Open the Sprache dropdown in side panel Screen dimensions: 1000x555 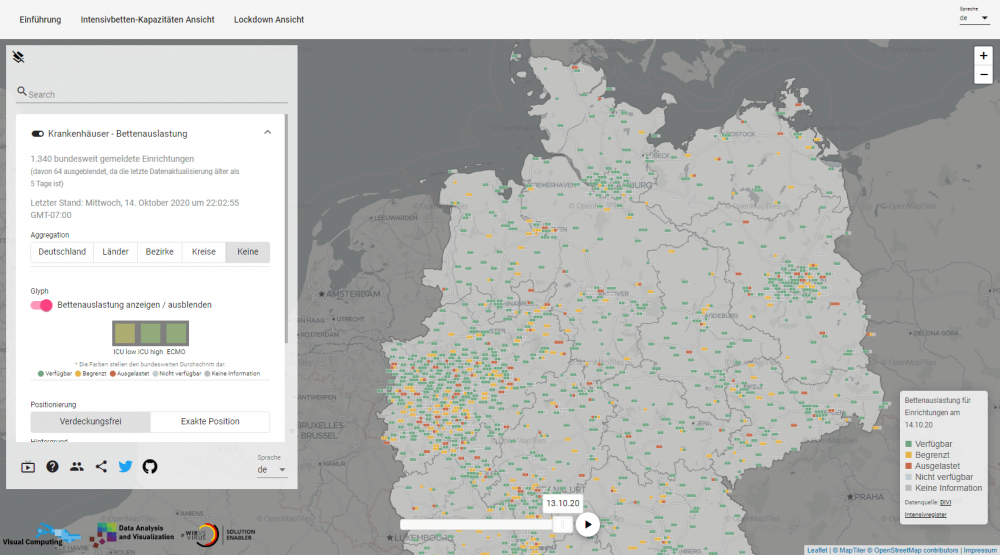[271, 469]
